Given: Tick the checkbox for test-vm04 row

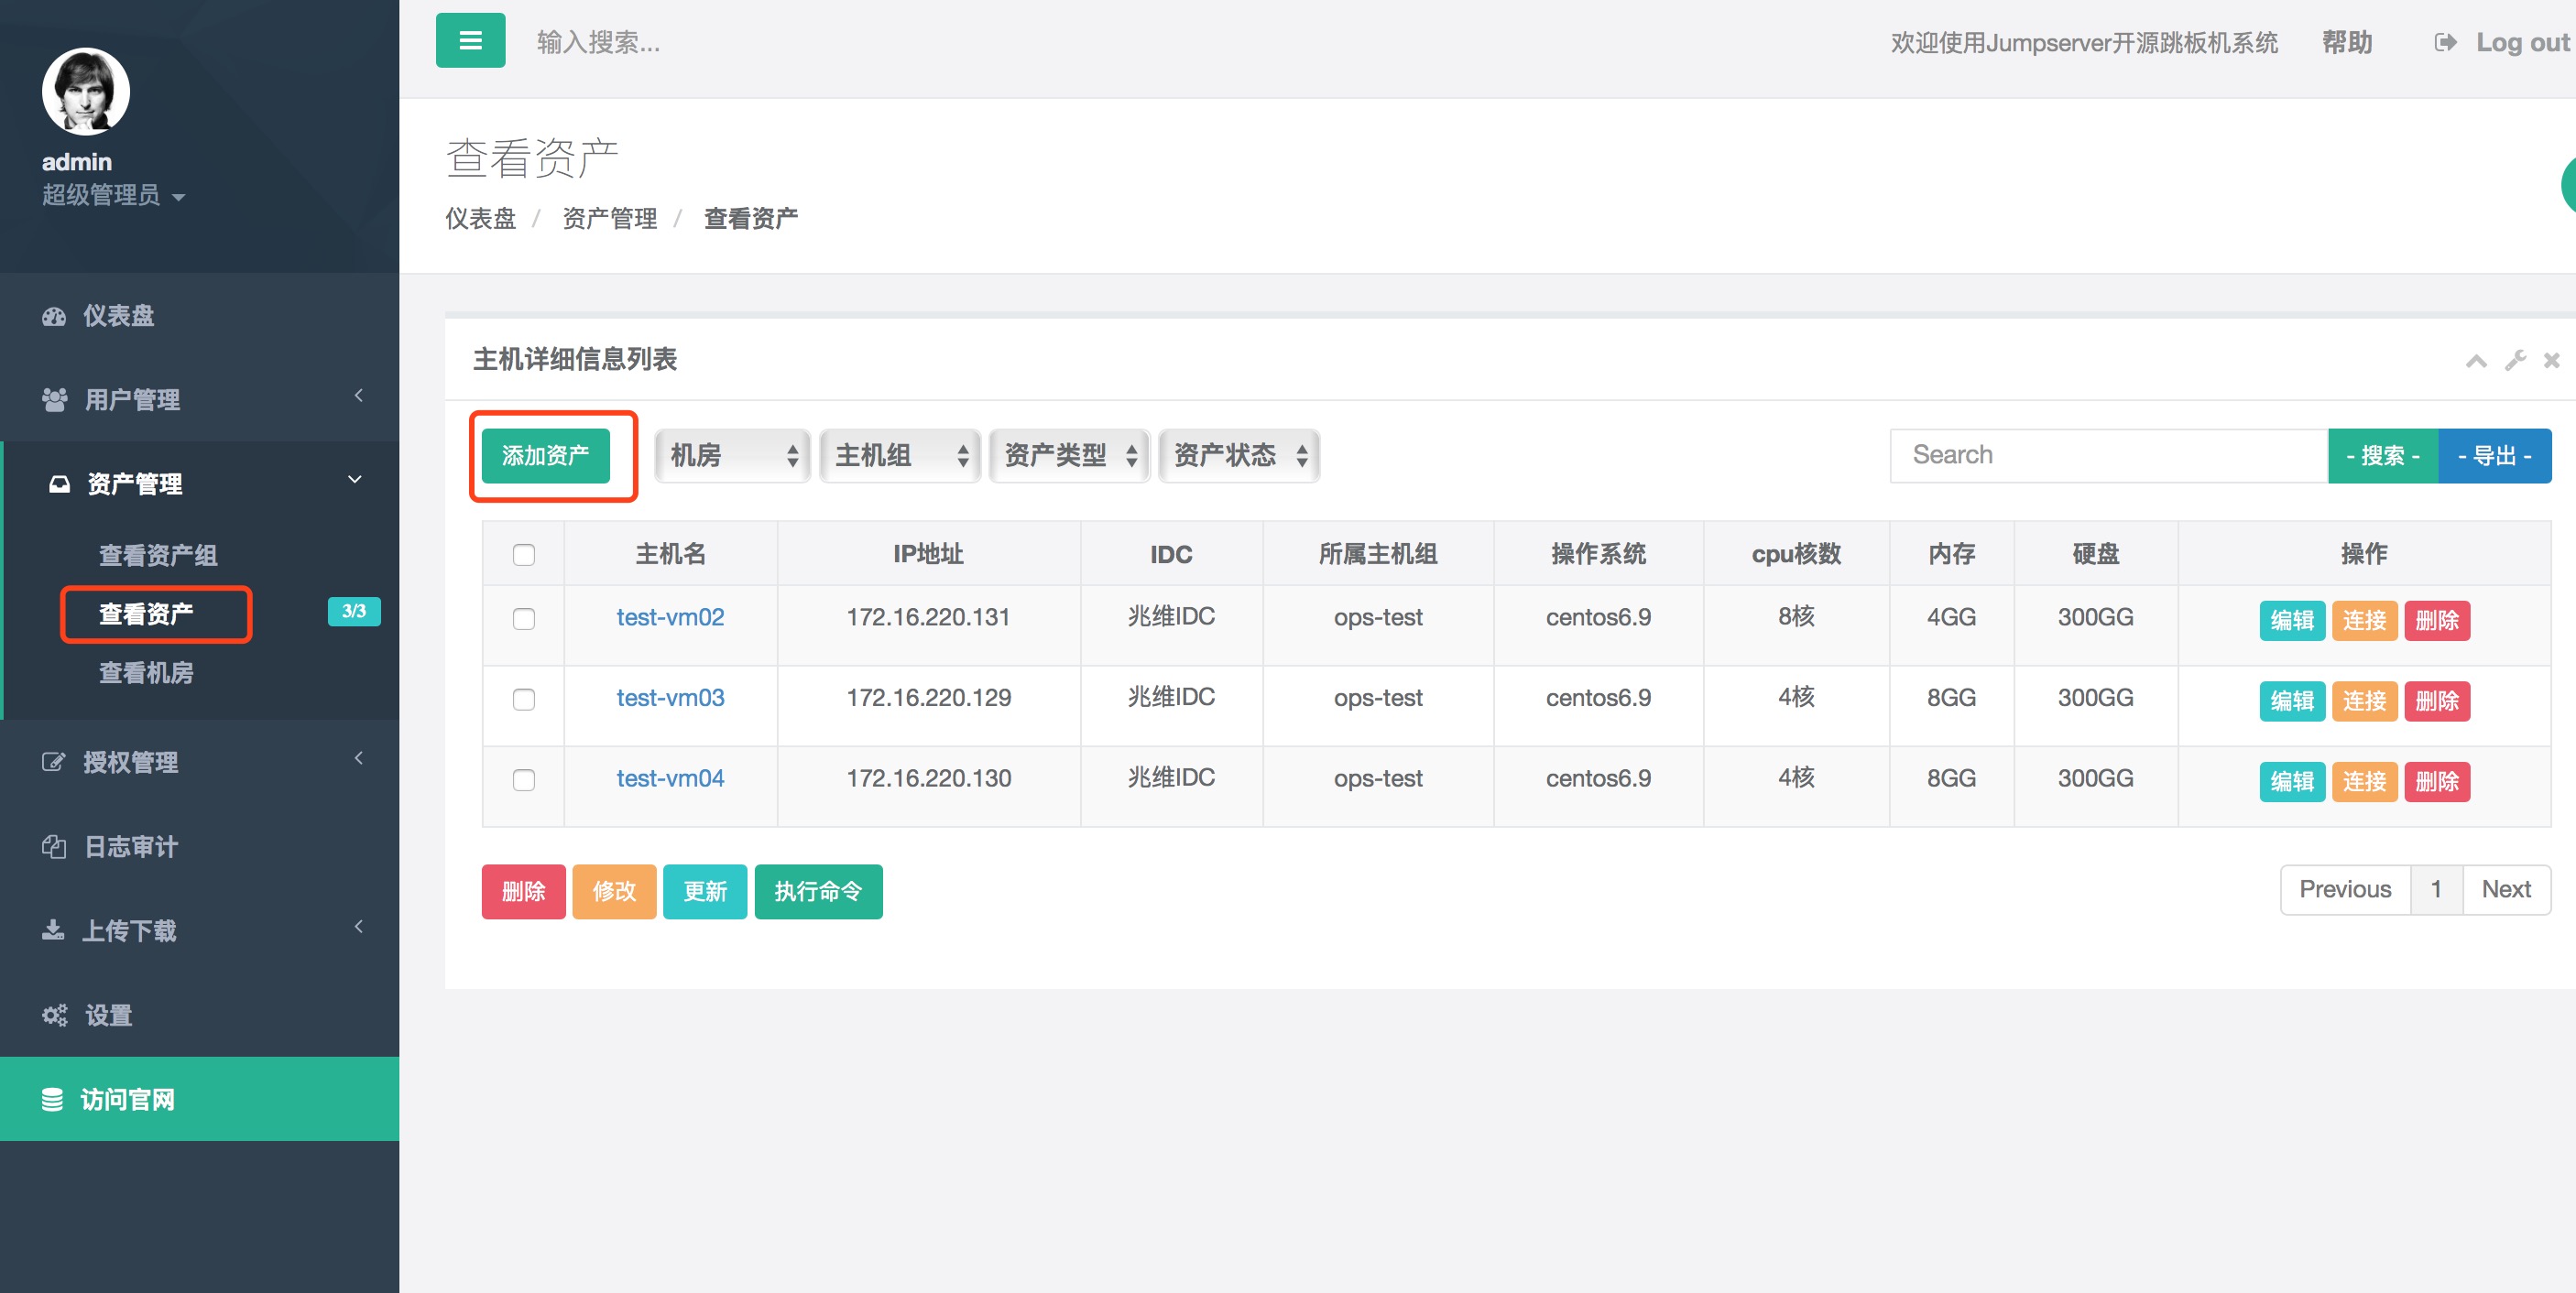Looking at the screenshot, I should [x=523, y=779].
